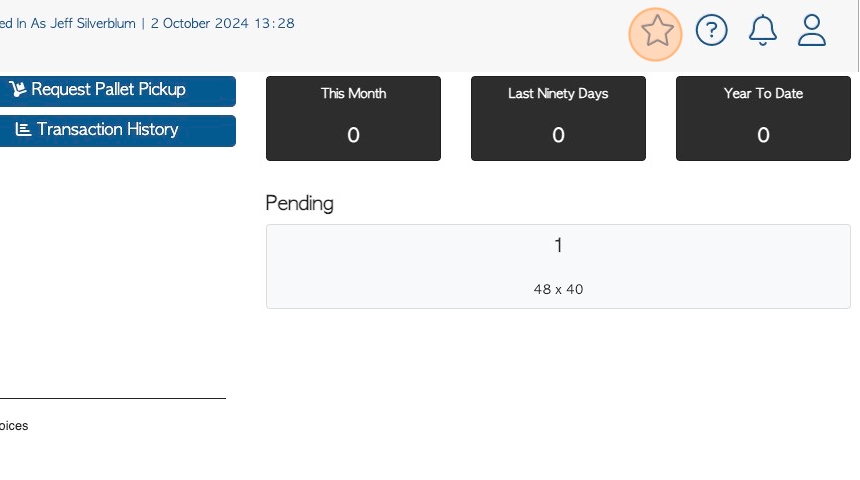Image resolution: width=860 pixels, height=480 pixels.
Task: Click the zero value under This Month
Action: tap(353, 135)
